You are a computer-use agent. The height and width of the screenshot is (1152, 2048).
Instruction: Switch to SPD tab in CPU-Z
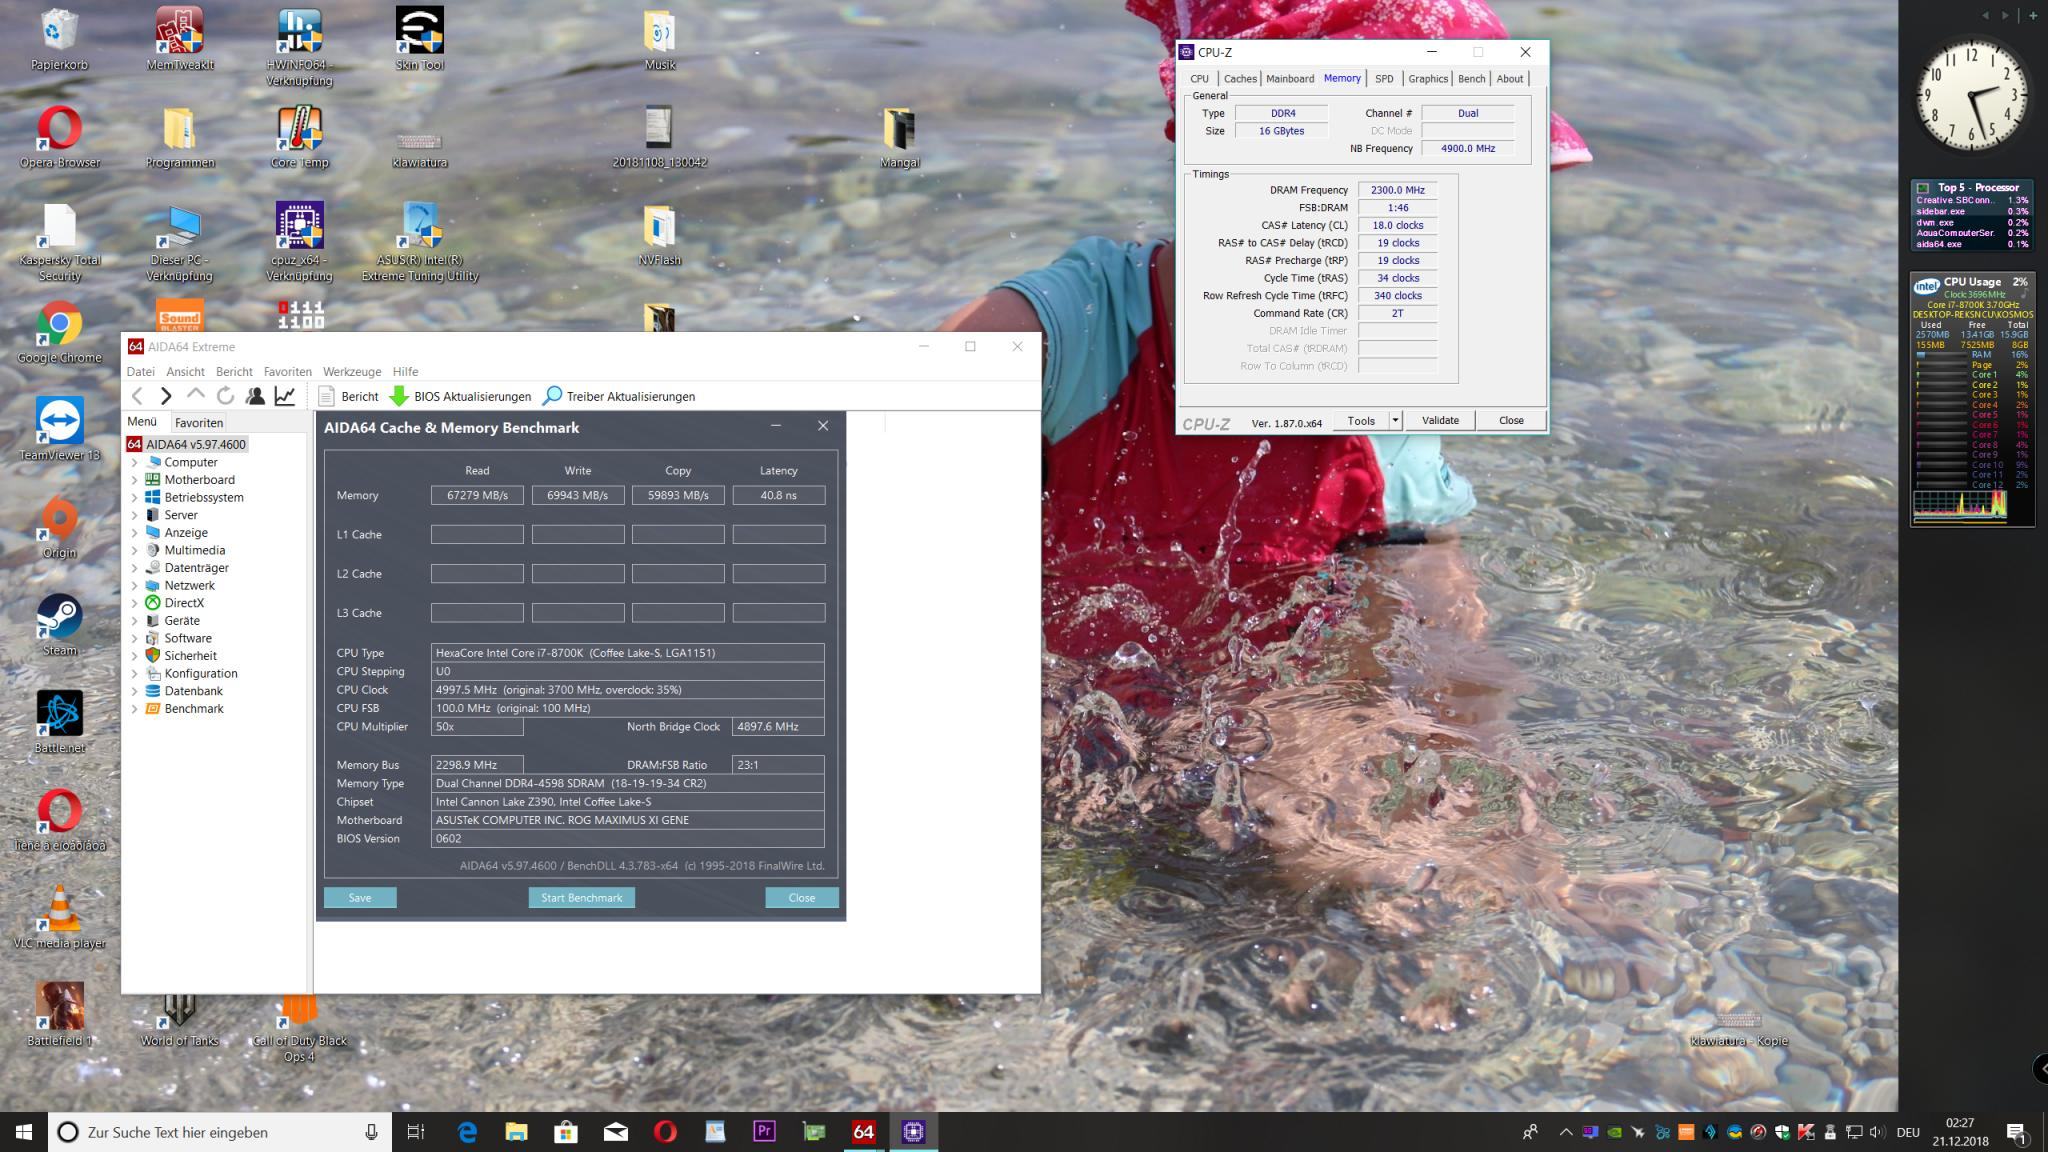[1384, 79]
